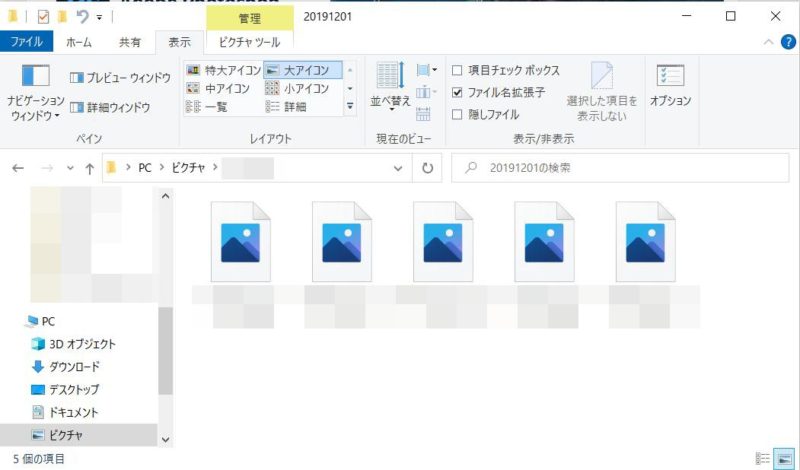This screenshot has width=800, height=470.
Task: Click Hide selected items (選択した項目を表示しない)
Action: [x=602, y=92]
